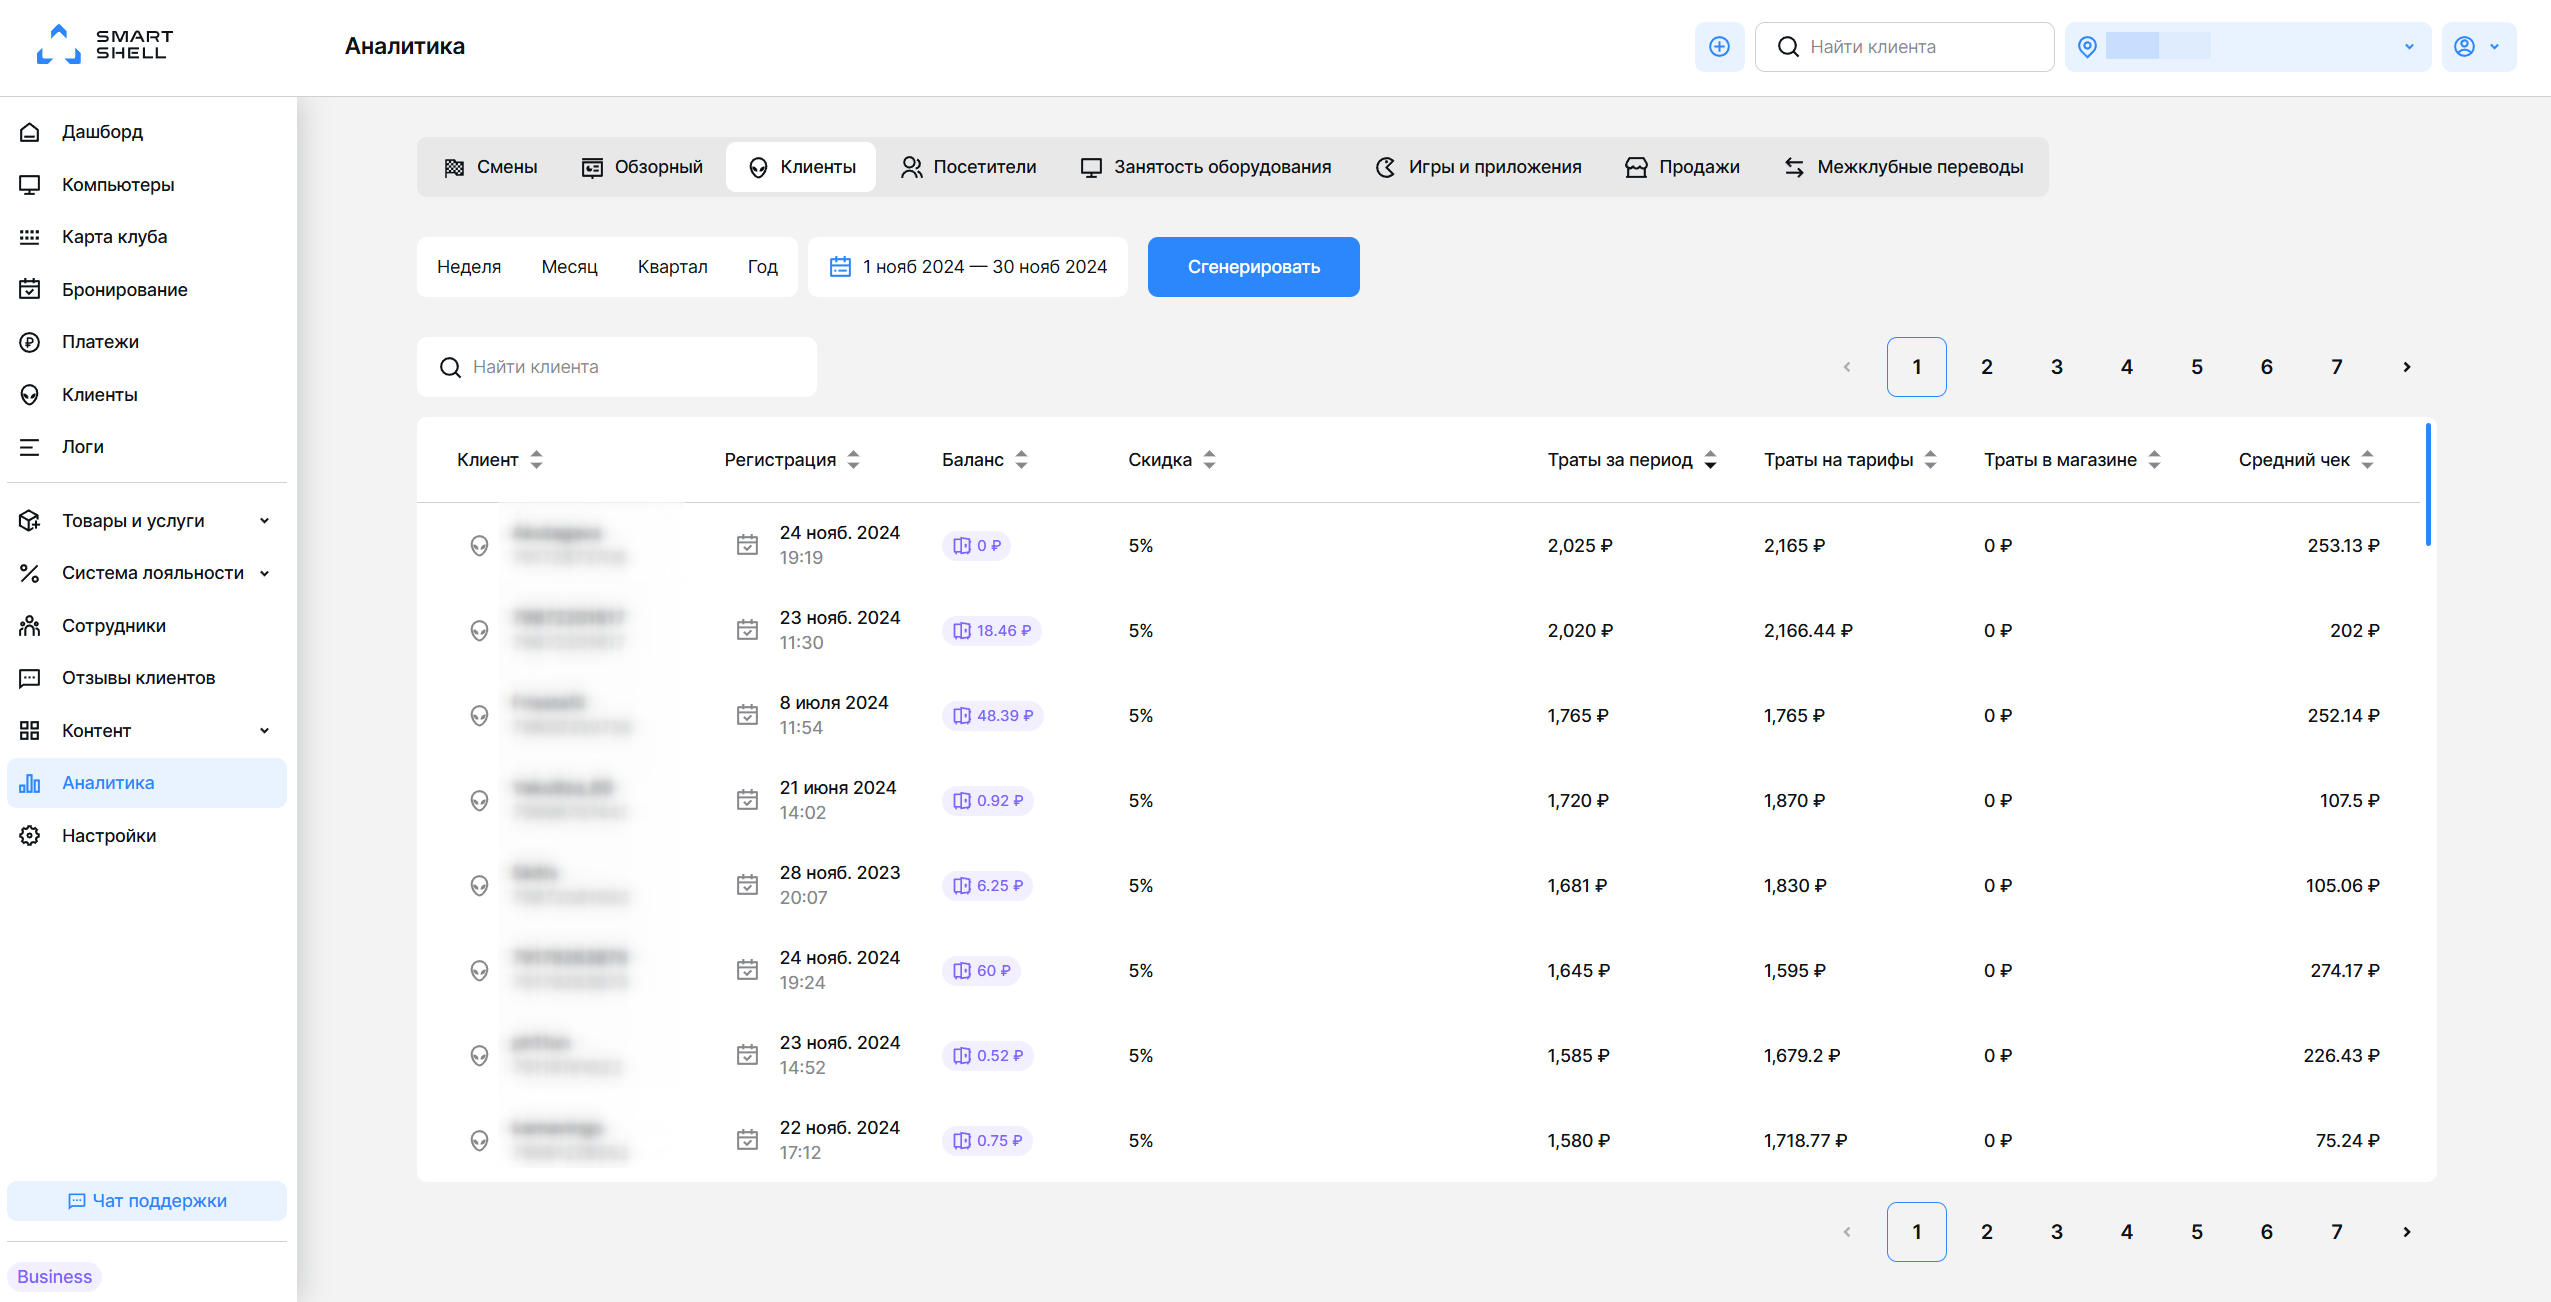Select the Квартал period

click(673, 267)
